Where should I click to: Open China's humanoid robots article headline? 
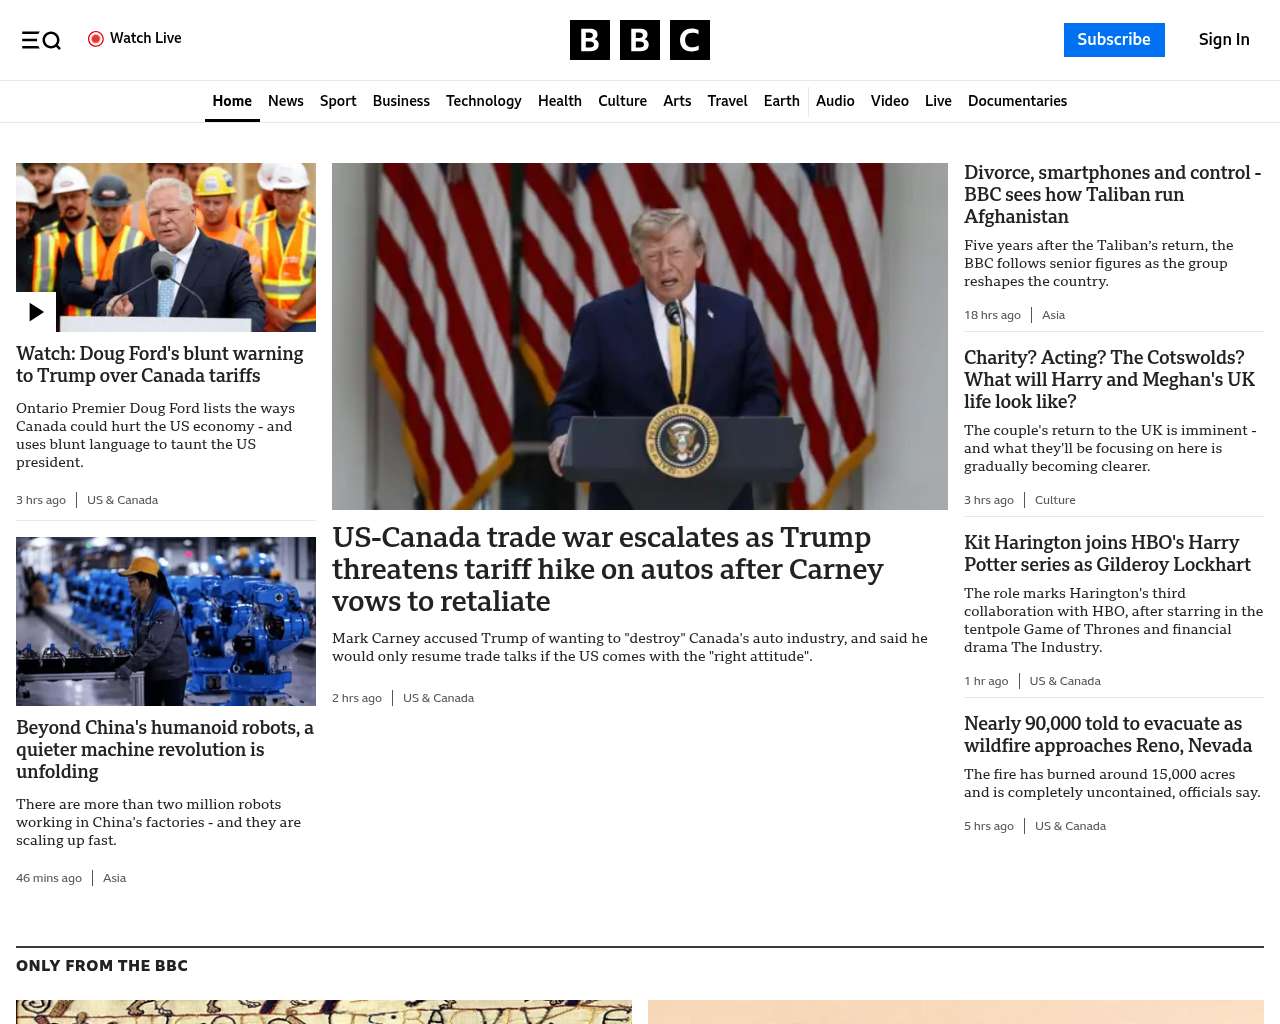pyautogui.click(x=165, y=749)
